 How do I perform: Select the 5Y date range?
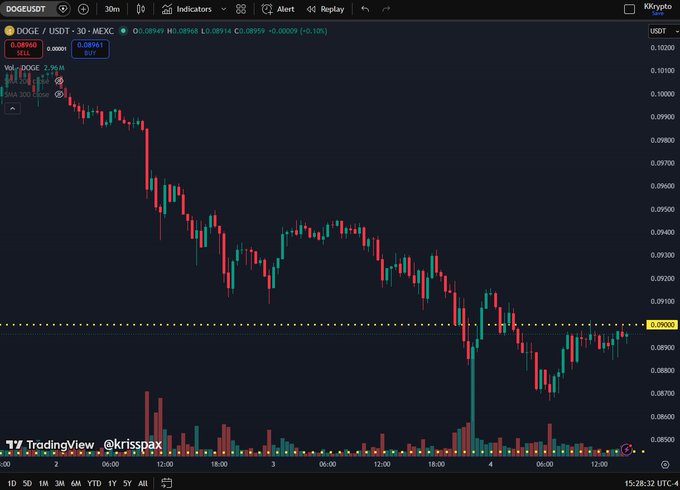pyautogui.click(x=127, y=483)
